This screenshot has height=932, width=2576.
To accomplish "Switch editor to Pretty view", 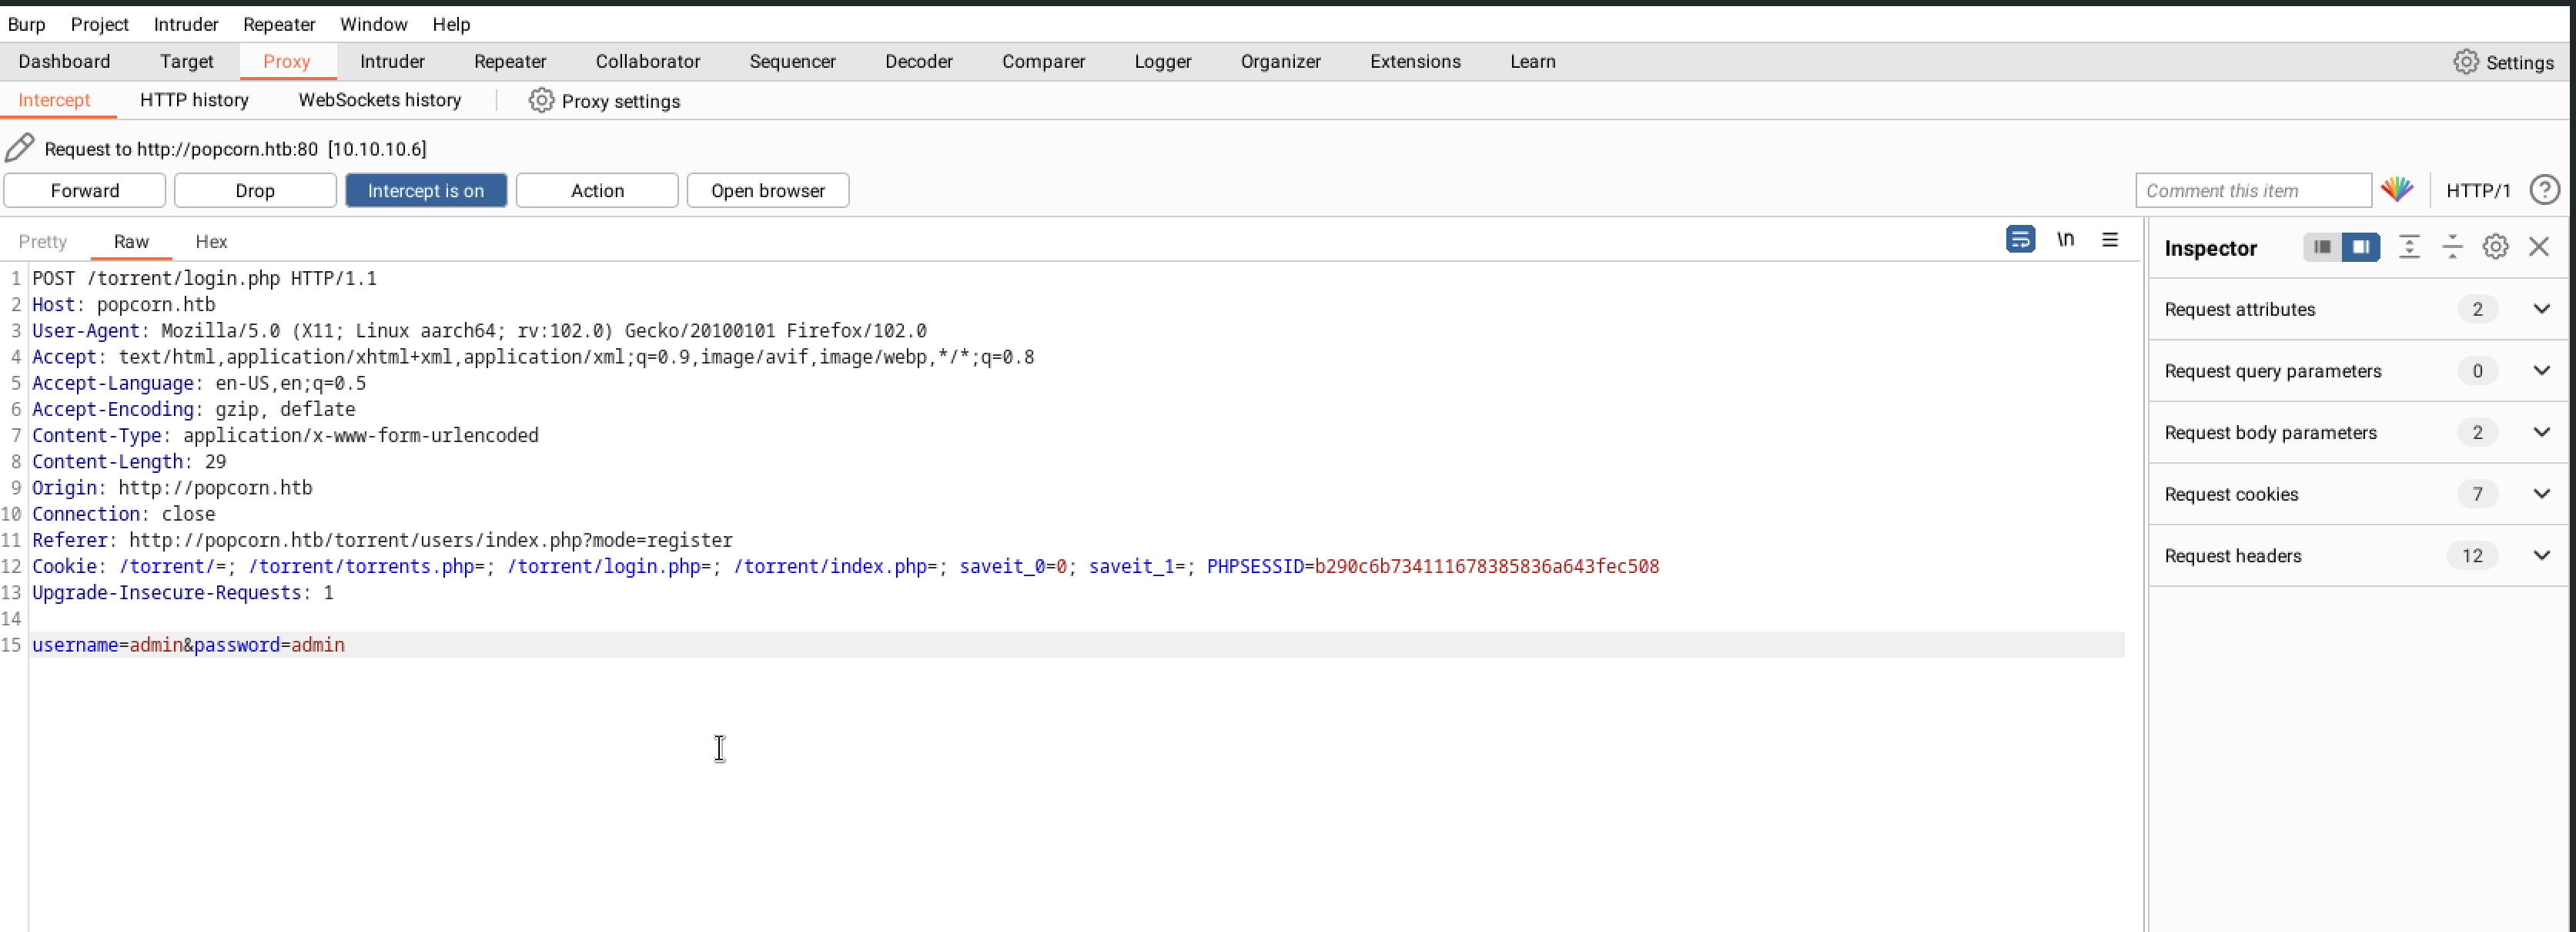I will [x=42, y=241].
